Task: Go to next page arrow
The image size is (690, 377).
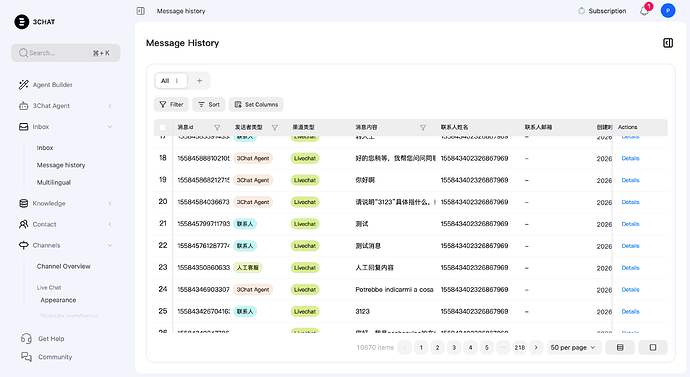Action: 536,348
